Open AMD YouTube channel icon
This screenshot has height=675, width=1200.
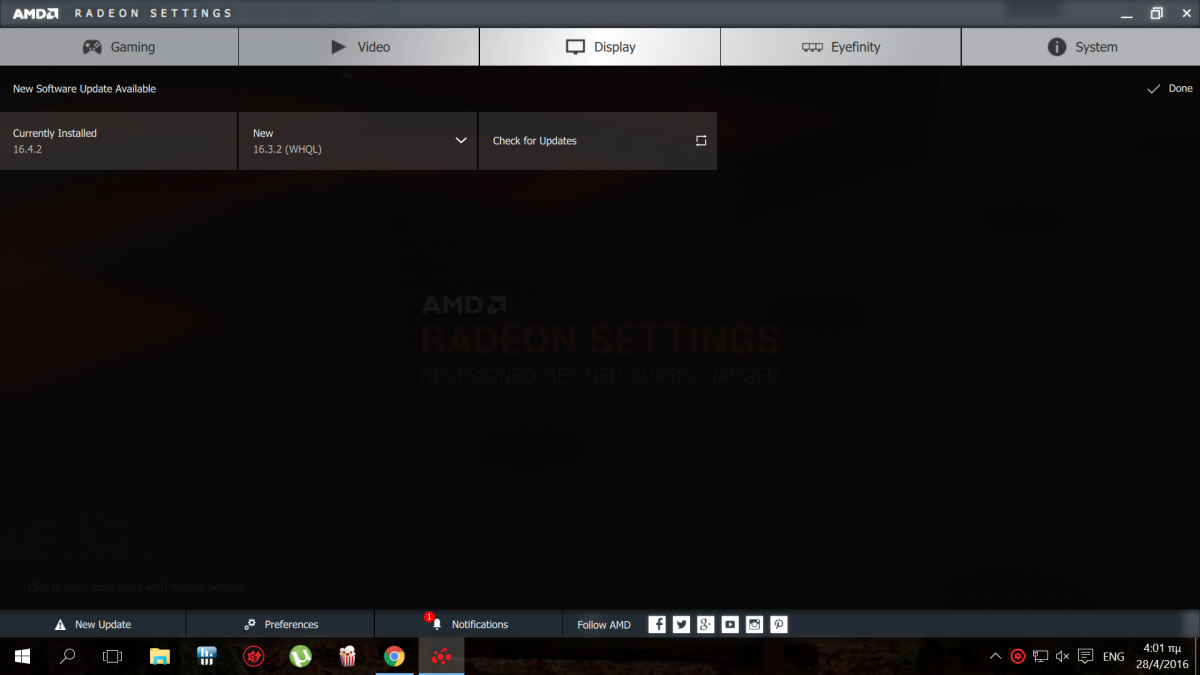[x=730, y=624]
